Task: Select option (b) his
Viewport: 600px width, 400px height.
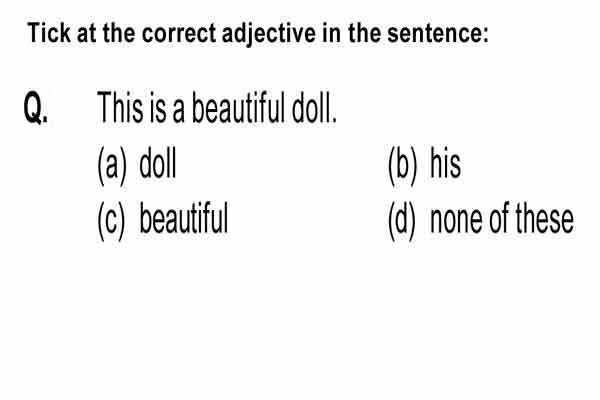Action: [424, 165]
